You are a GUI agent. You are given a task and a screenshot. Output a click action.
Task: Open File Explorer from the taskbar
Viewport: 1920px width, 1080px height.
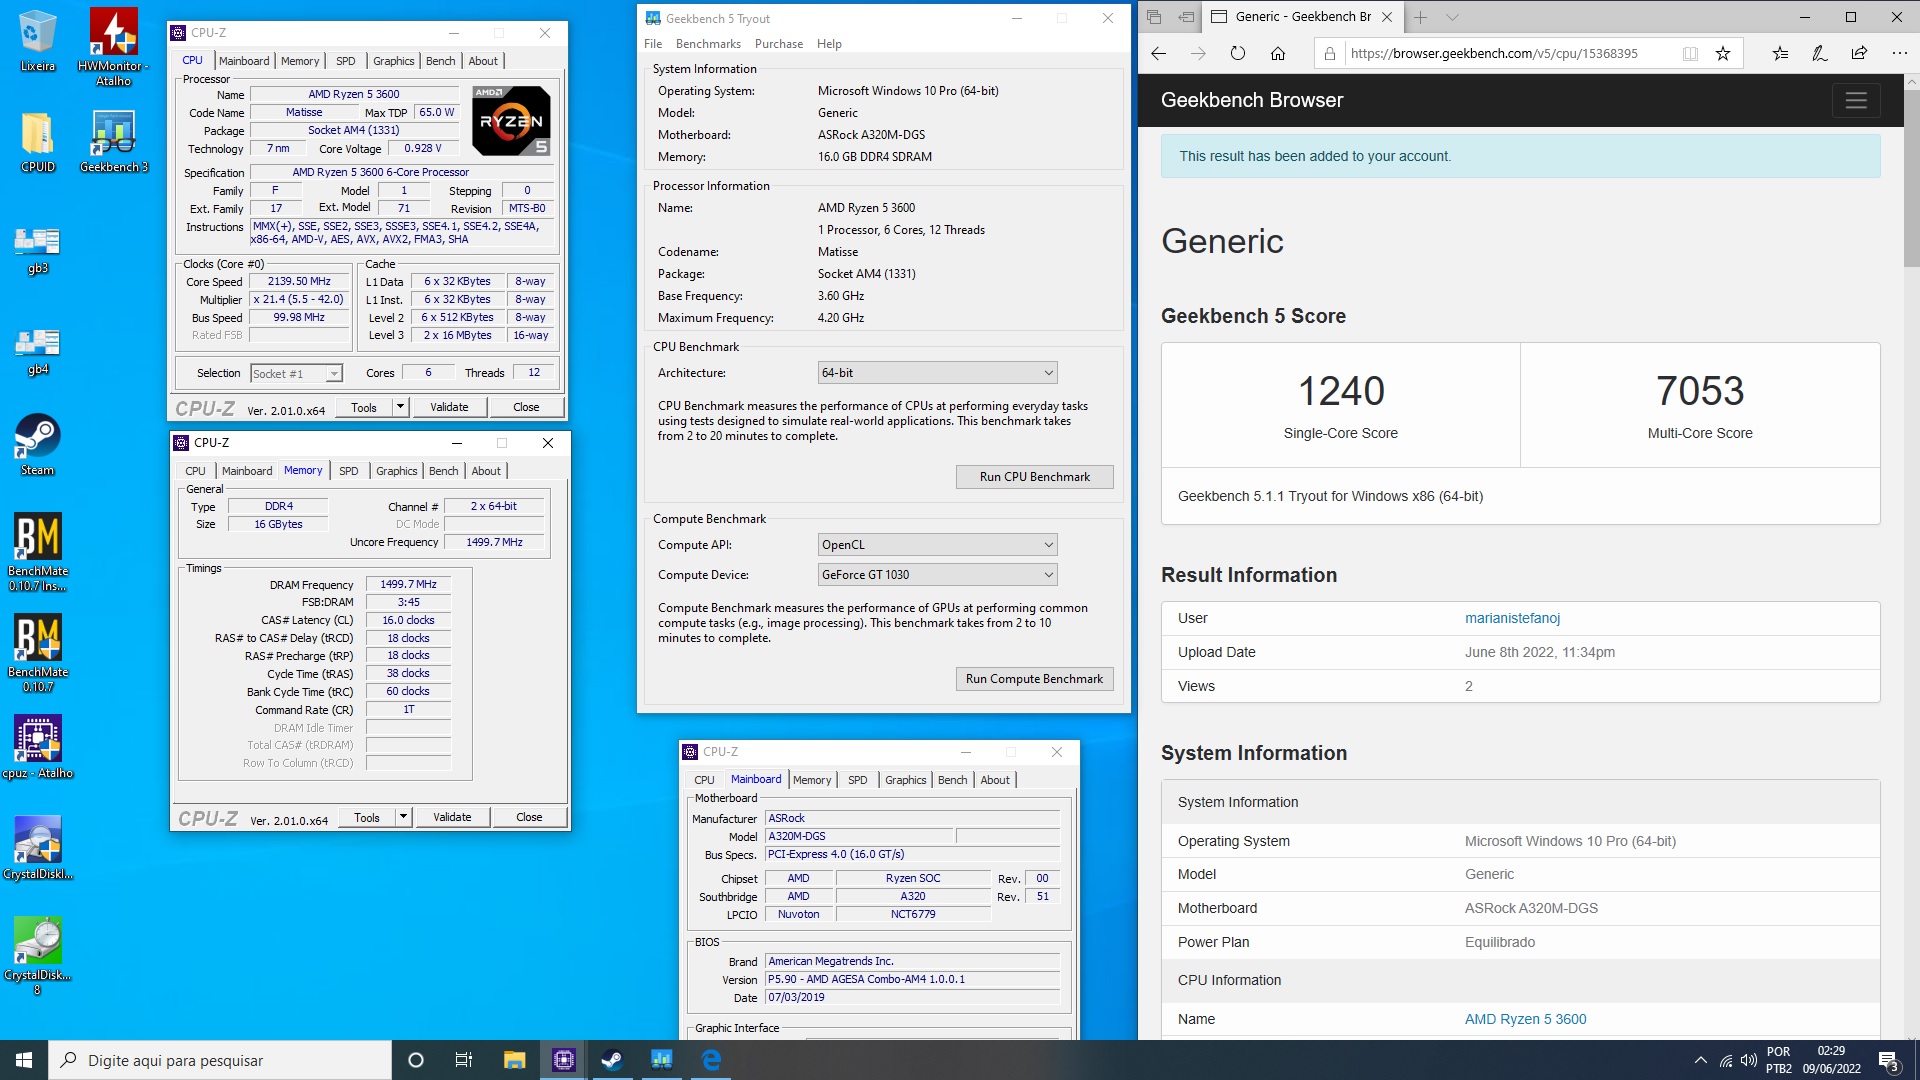514,1060
